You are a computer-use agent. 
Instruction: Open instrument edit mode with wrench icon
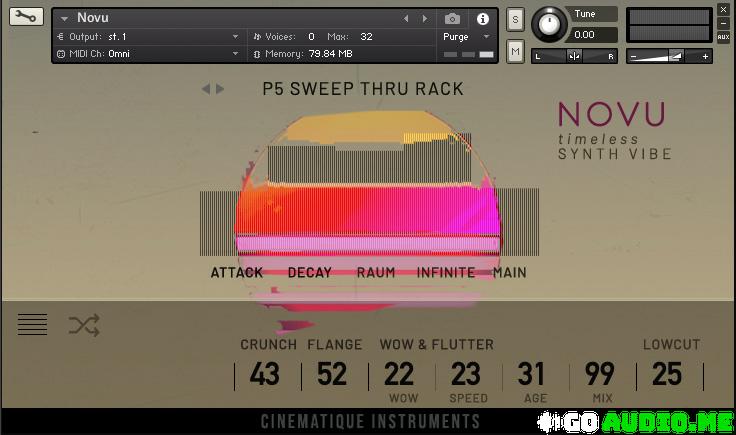[x=26, y=17]
